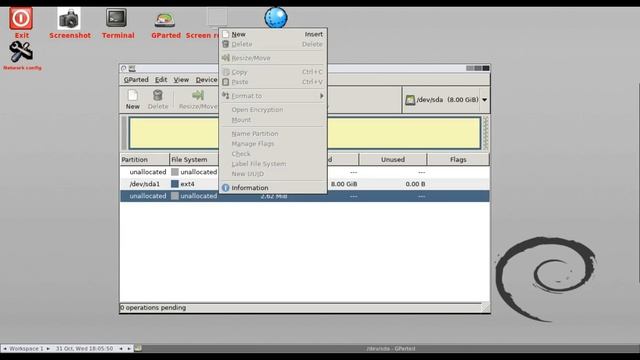The height and width of the screenshot is (360, 640).
Task: Click the Delete toolbar trash icon
Action: pyautogui.click(x=158, y=100)
